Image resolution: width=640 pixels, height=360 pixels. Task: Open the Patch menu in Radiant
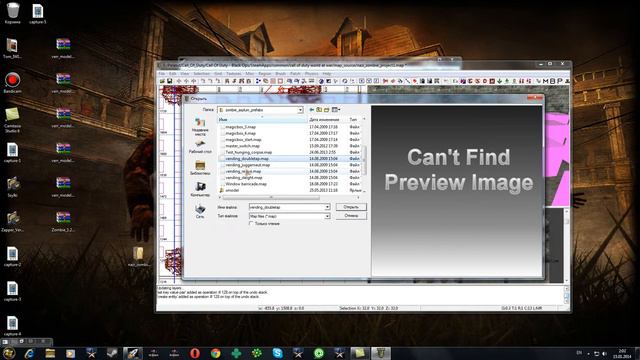[295, 74]
